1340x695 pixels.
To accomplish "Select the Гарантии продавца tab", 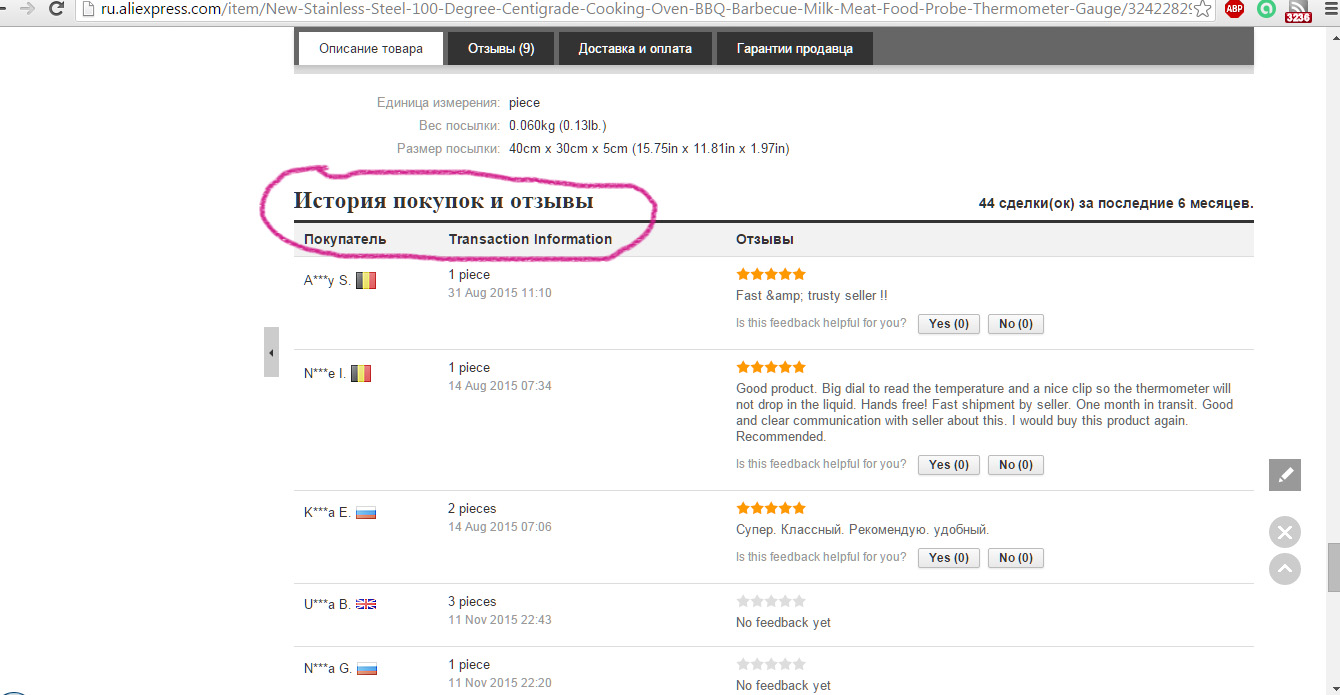I will point(794,48).
